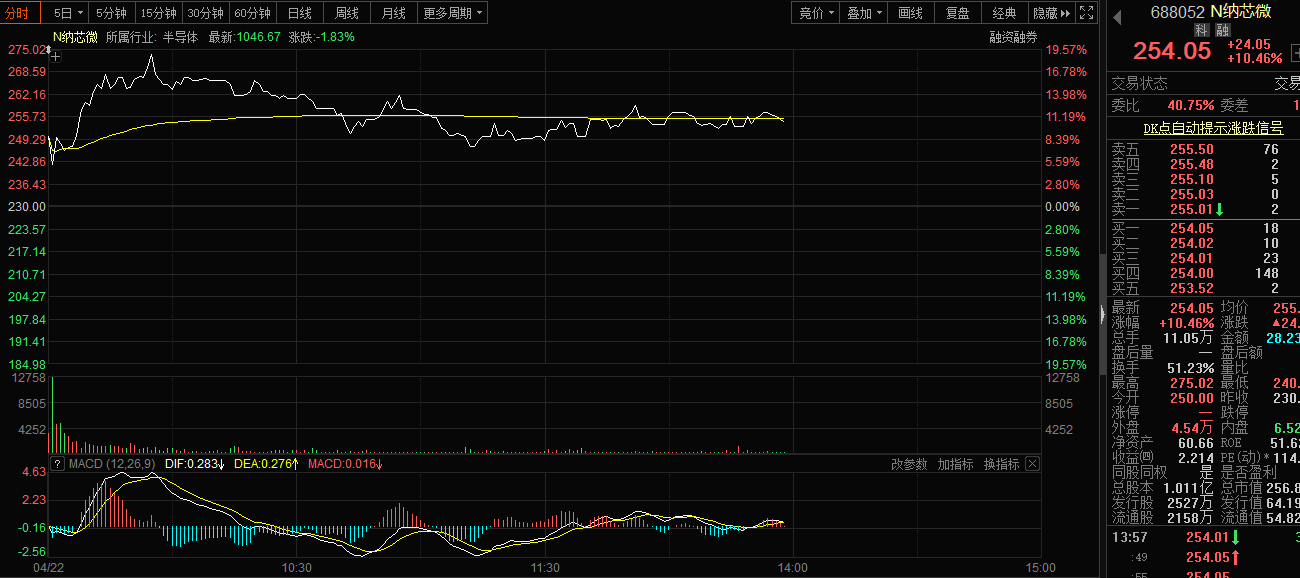This screenshot has height=578, width=1300.
Task: Click the 买二 price 254.02 row
Action: (1203, 243)
